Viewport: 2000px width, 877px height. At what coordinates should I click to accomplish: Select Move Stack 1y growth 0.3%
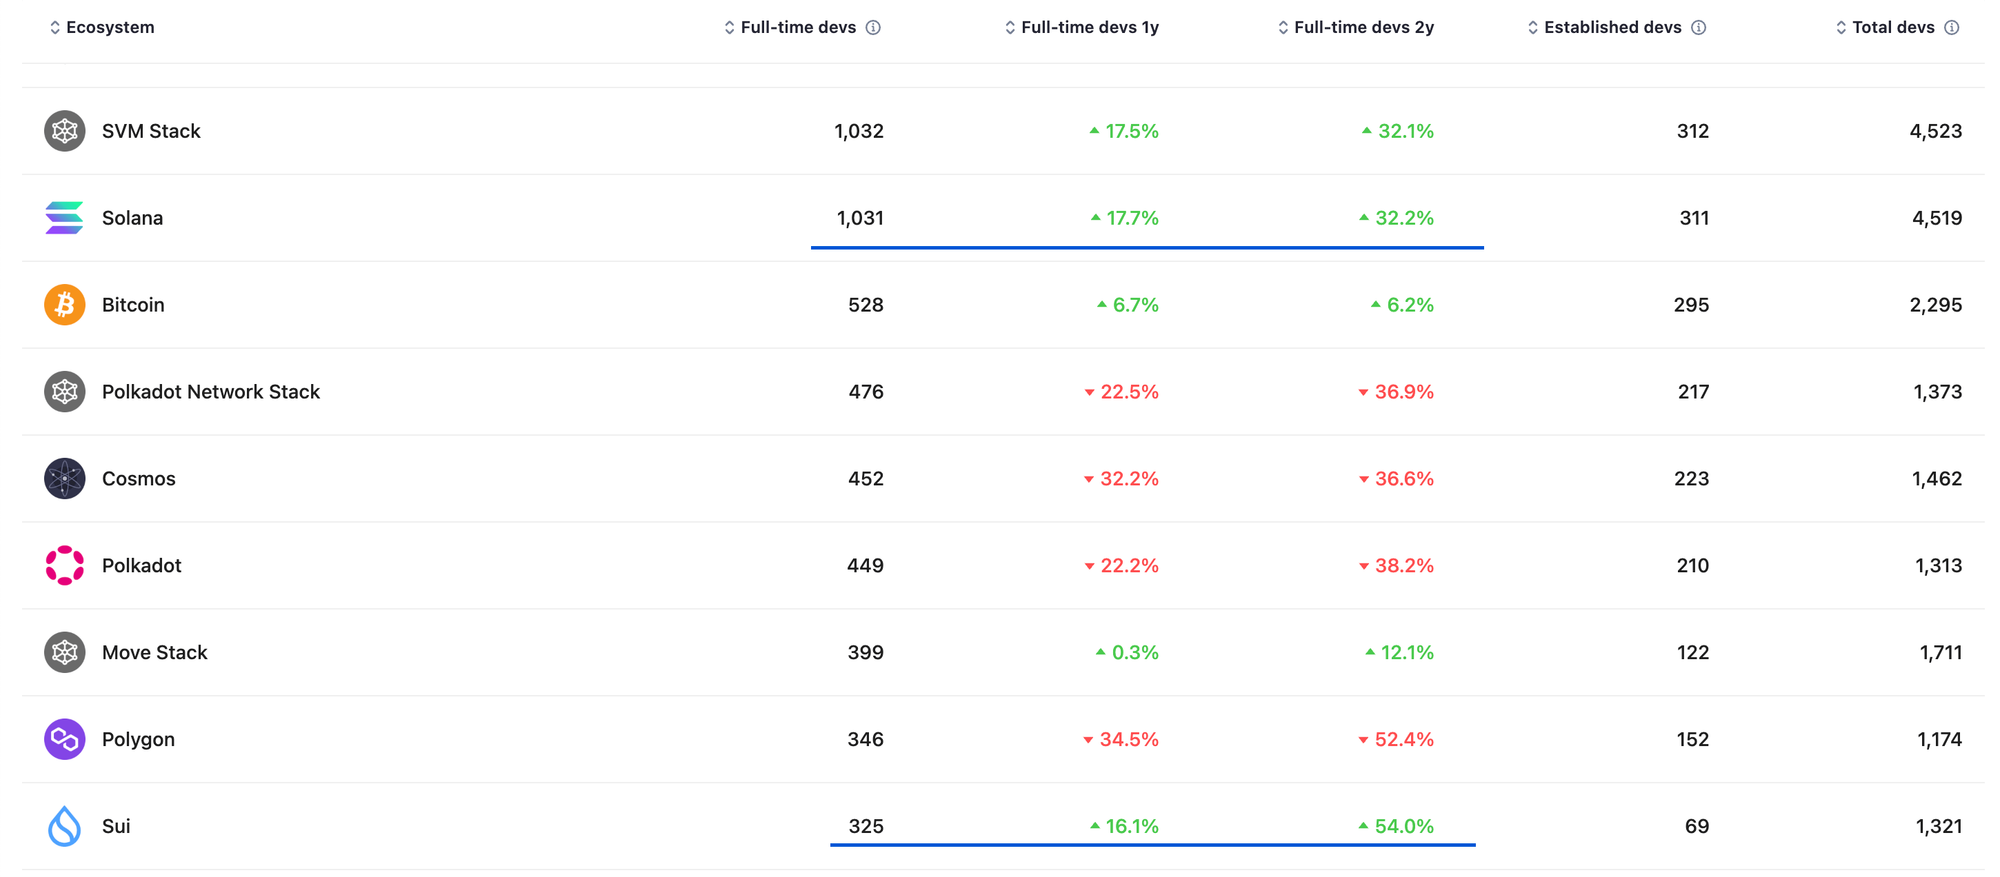coord(1127,652)
